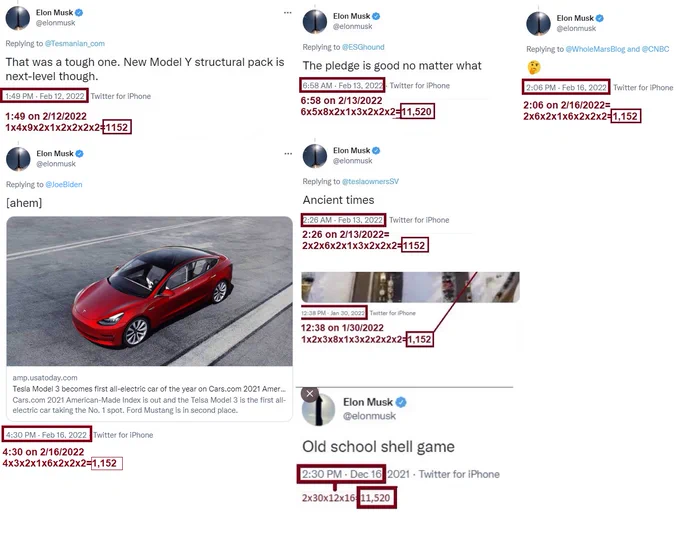The height and width of the screenshot is (534, 680).
Task: Click the close X on Old school shell game tweet
Action: (310, 394)
